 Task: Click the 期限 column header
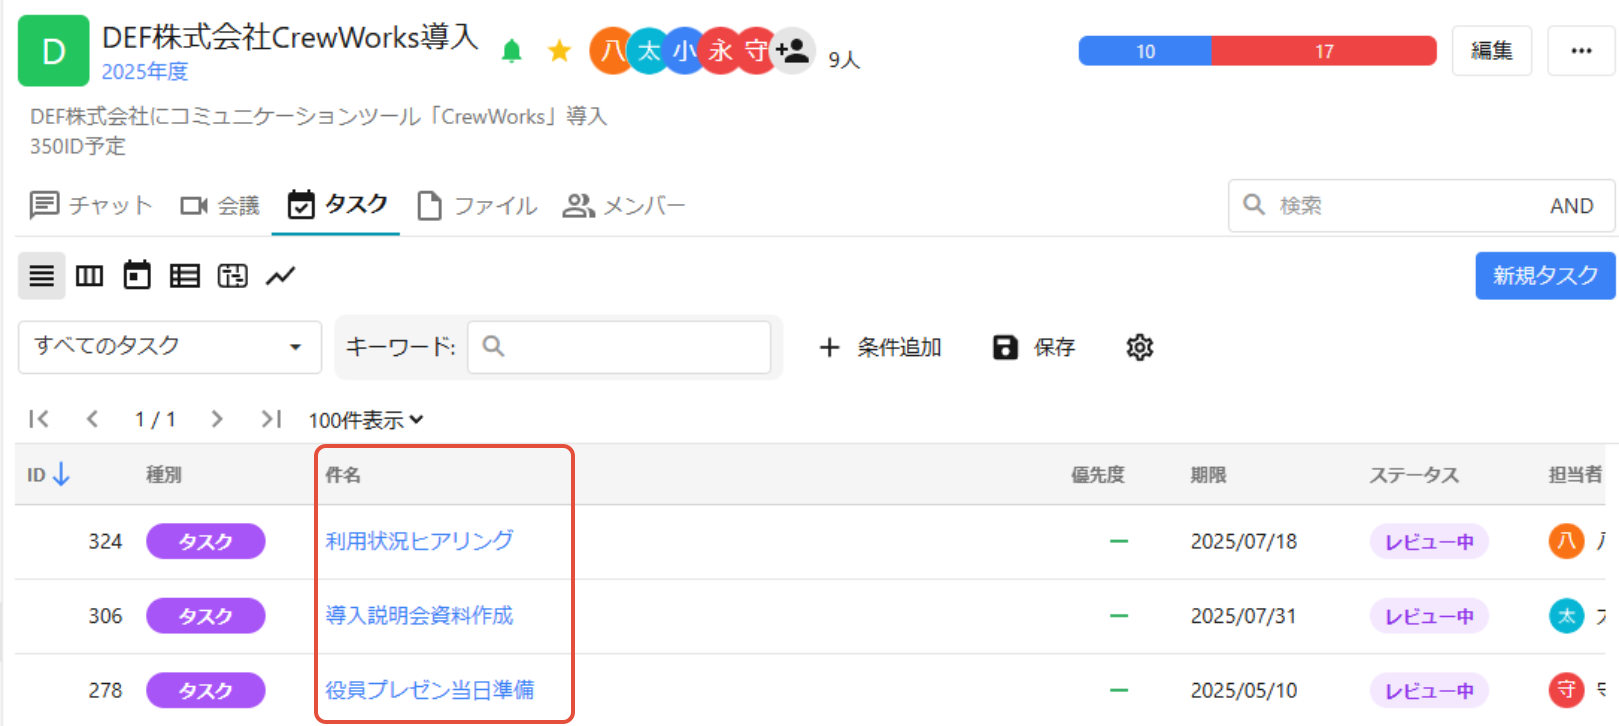(x=1208, y=475)
